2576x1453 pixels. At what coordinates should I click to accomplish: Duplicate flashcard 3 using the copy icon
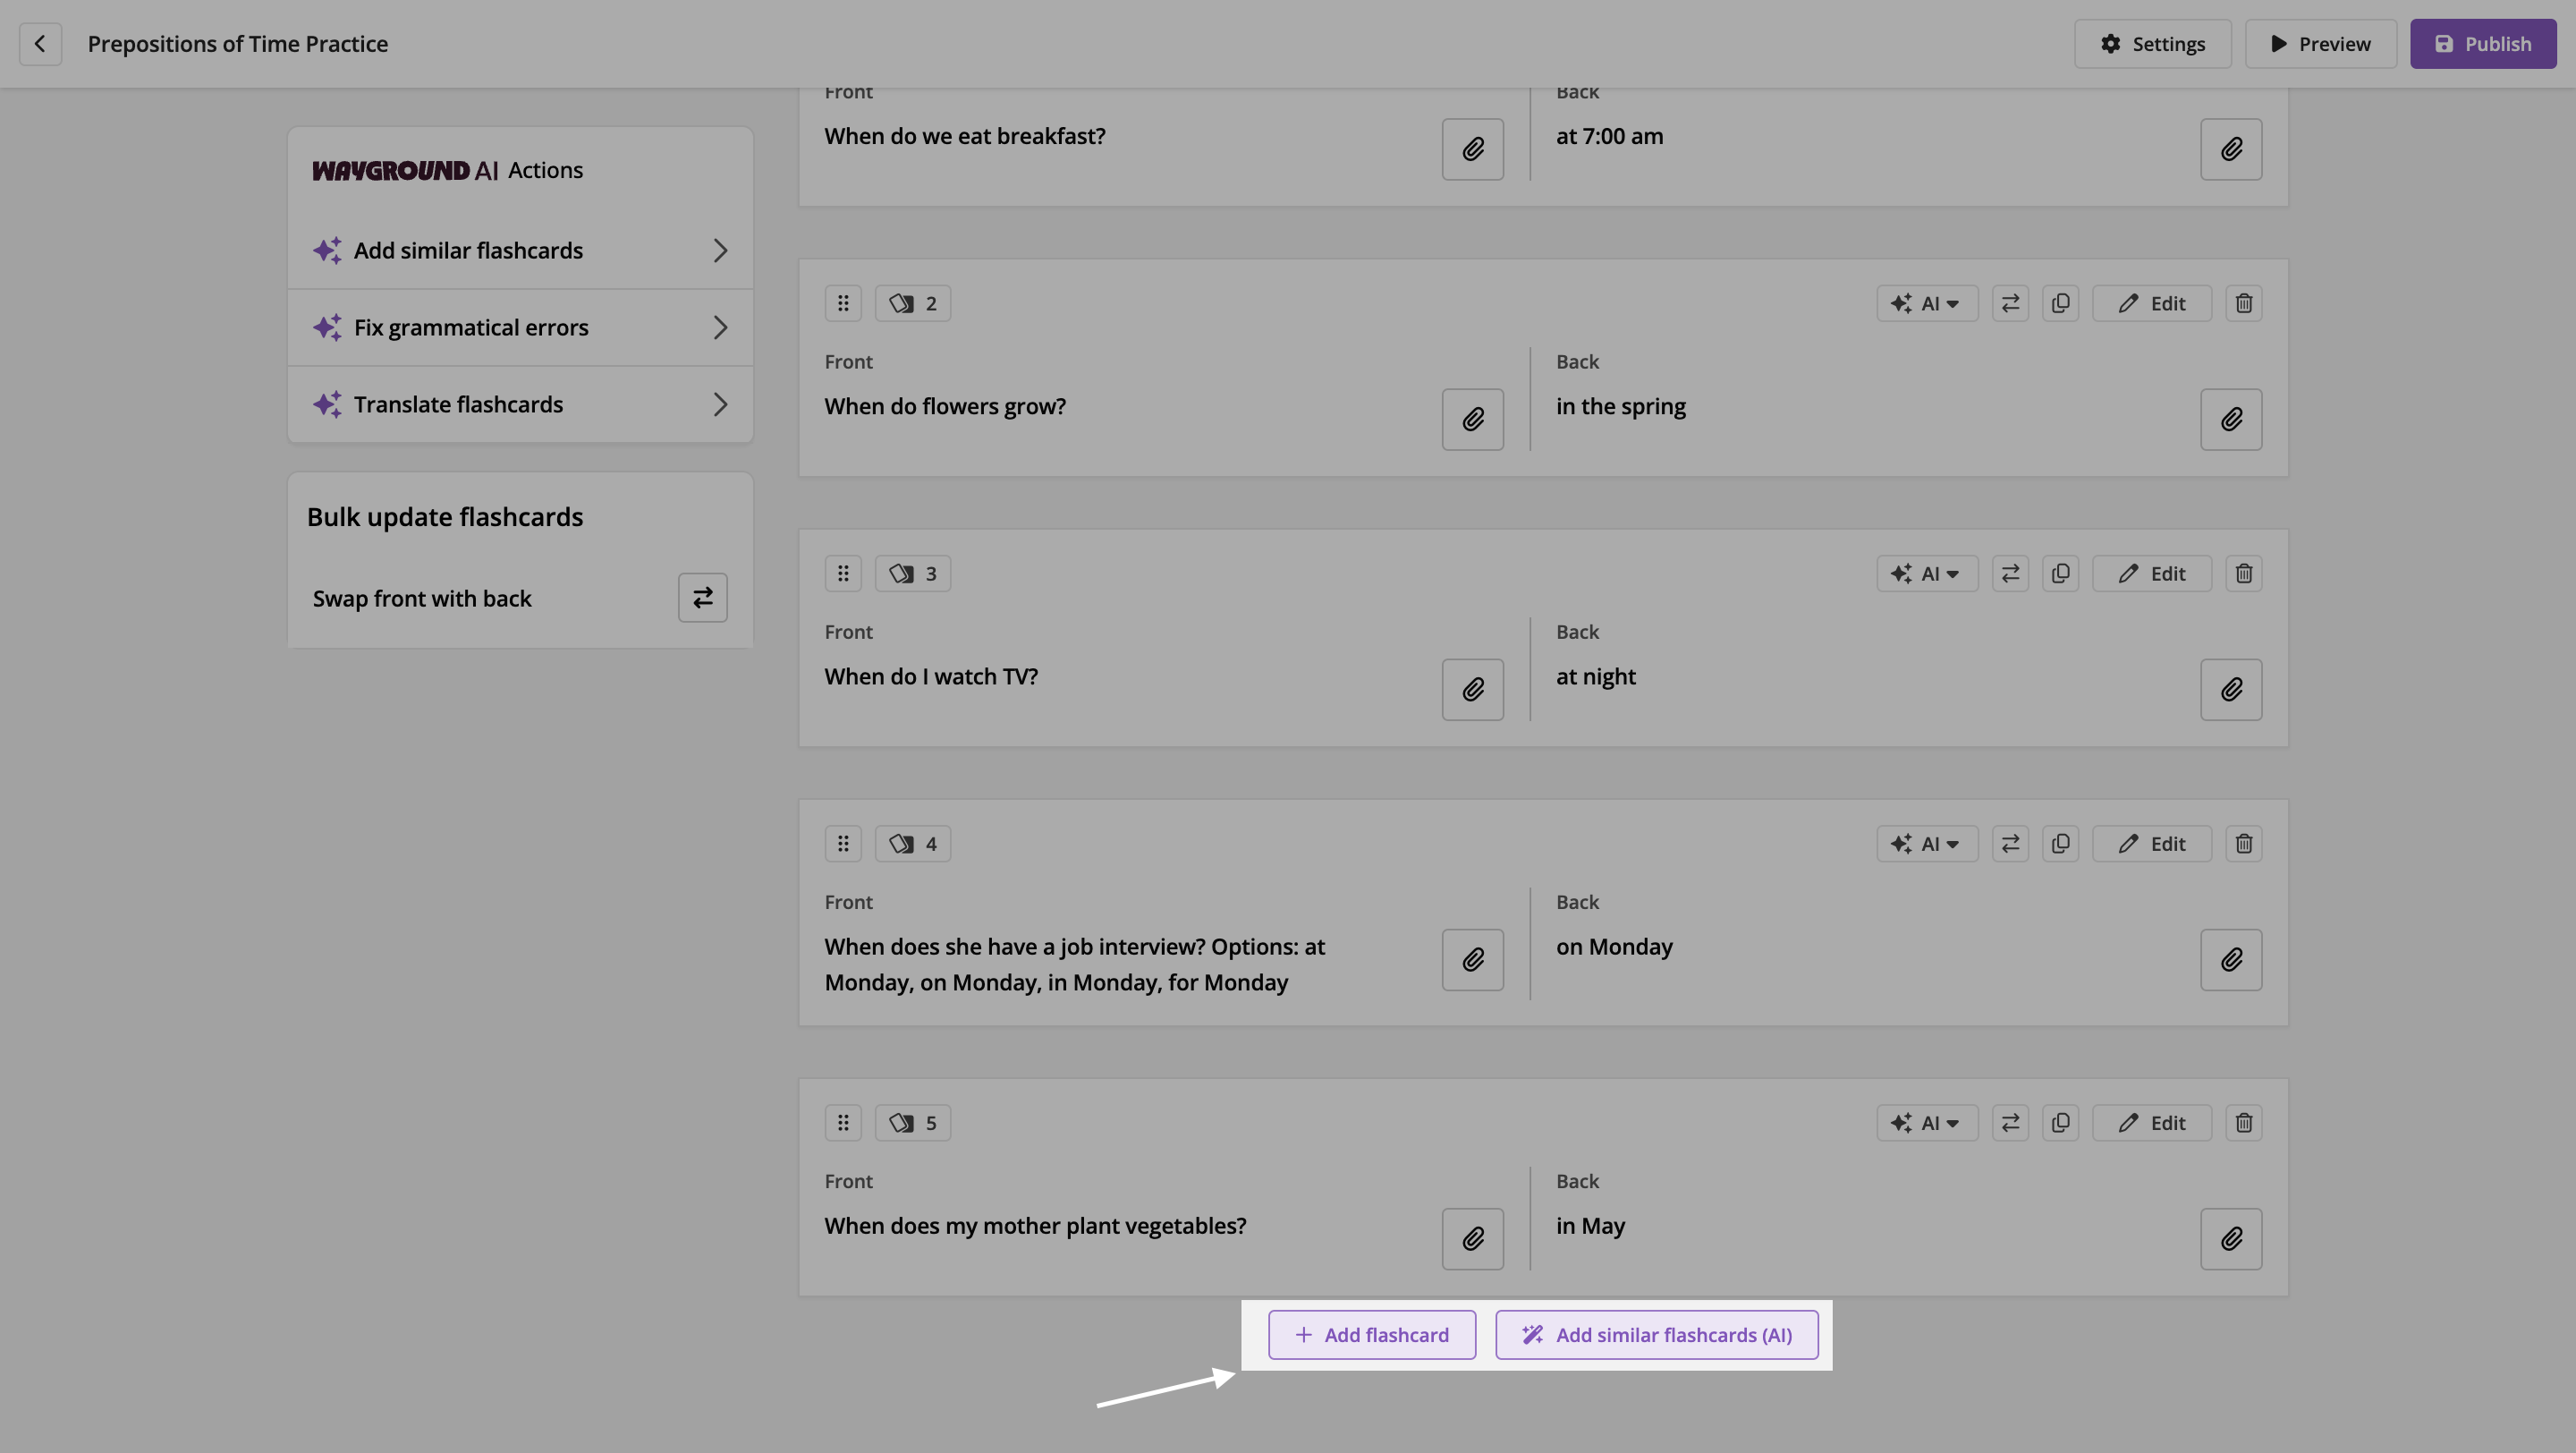click(x=2060, y=574)
